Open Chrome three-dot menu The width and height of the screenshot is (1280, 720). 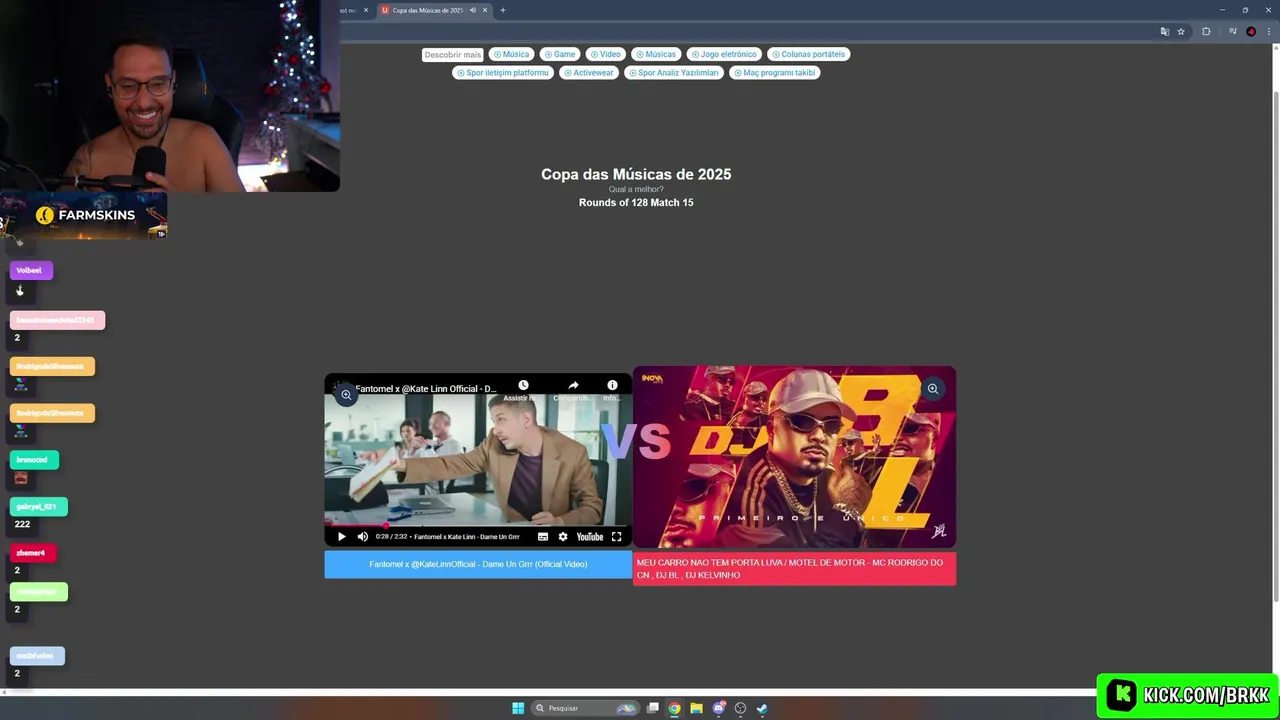(1267, 31)
